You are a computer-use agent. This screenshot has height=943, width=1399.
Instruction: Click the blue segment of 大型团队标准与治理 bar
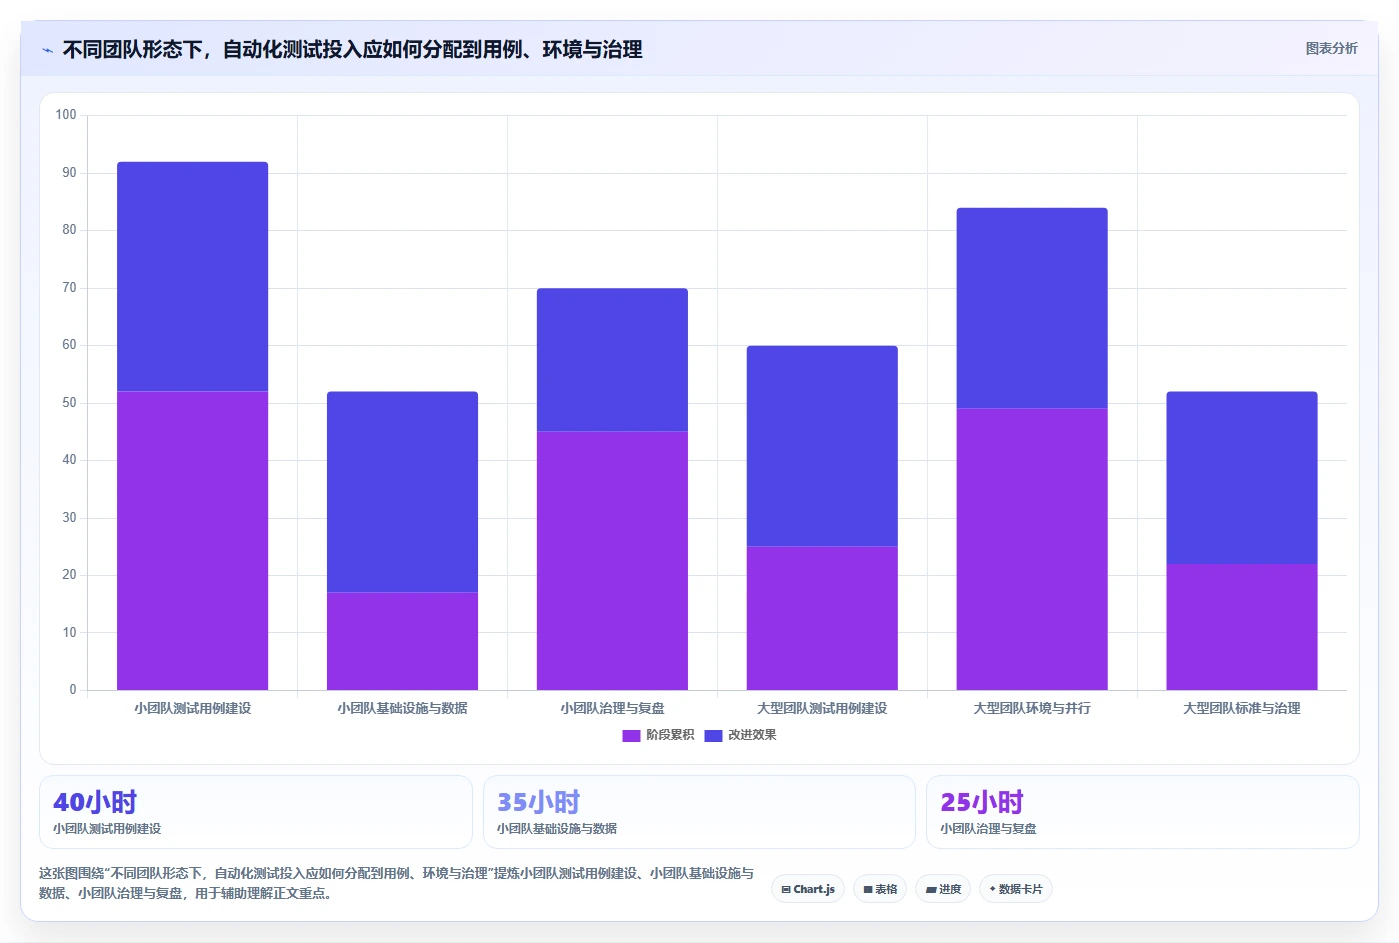click(1242, 477)
